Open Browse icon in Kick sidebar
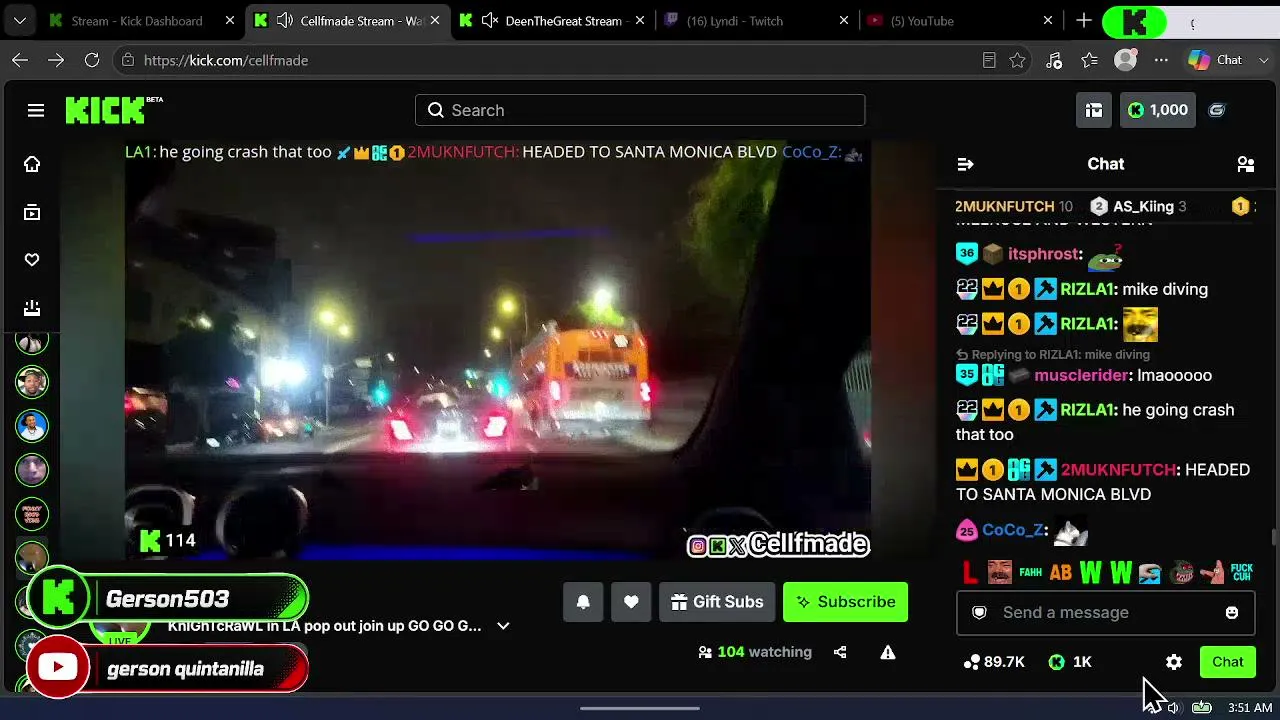The image size is (1280, 720). coord(32,212)
